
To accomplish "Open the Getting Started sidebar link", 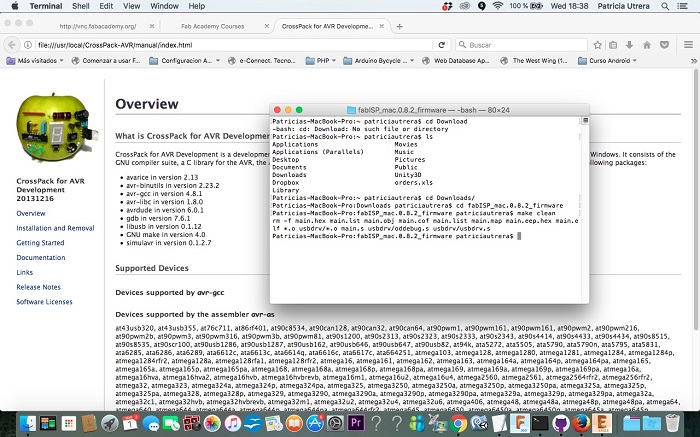I will pyautogui.click(x=40, y=243).
